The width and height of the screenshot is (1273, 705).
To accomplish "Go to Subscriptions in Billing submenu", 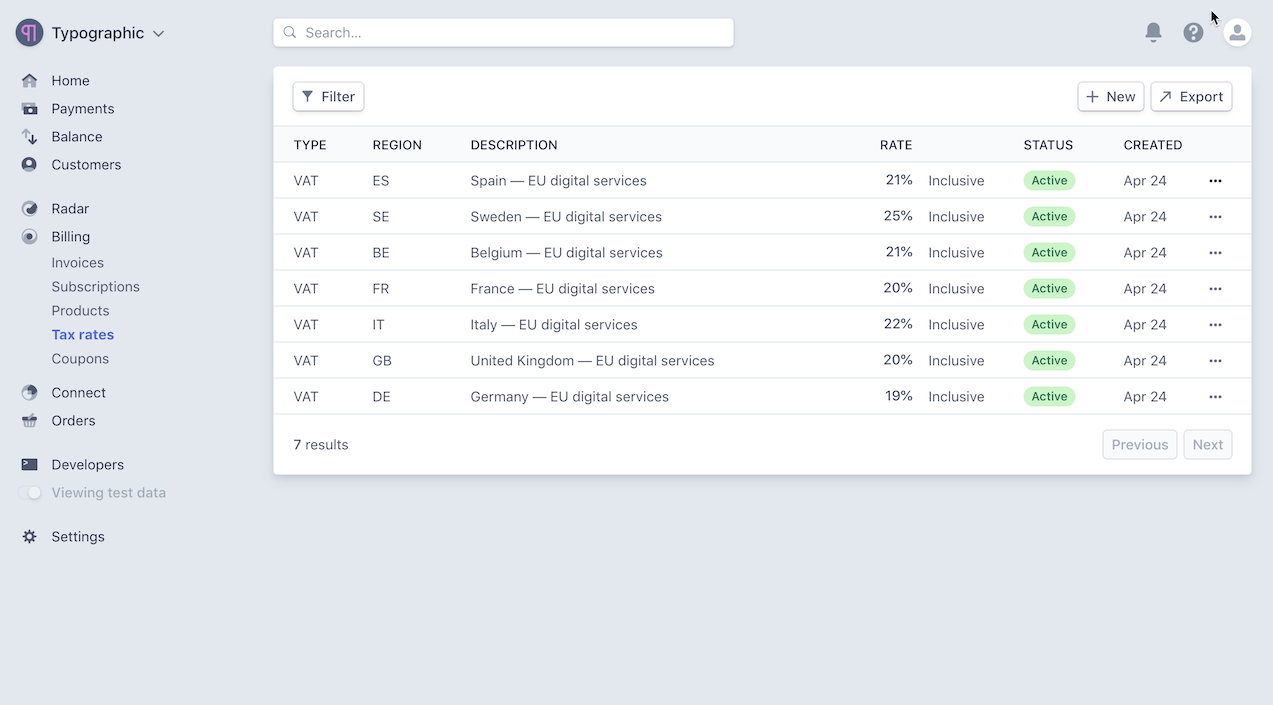I will coord(96,287).
